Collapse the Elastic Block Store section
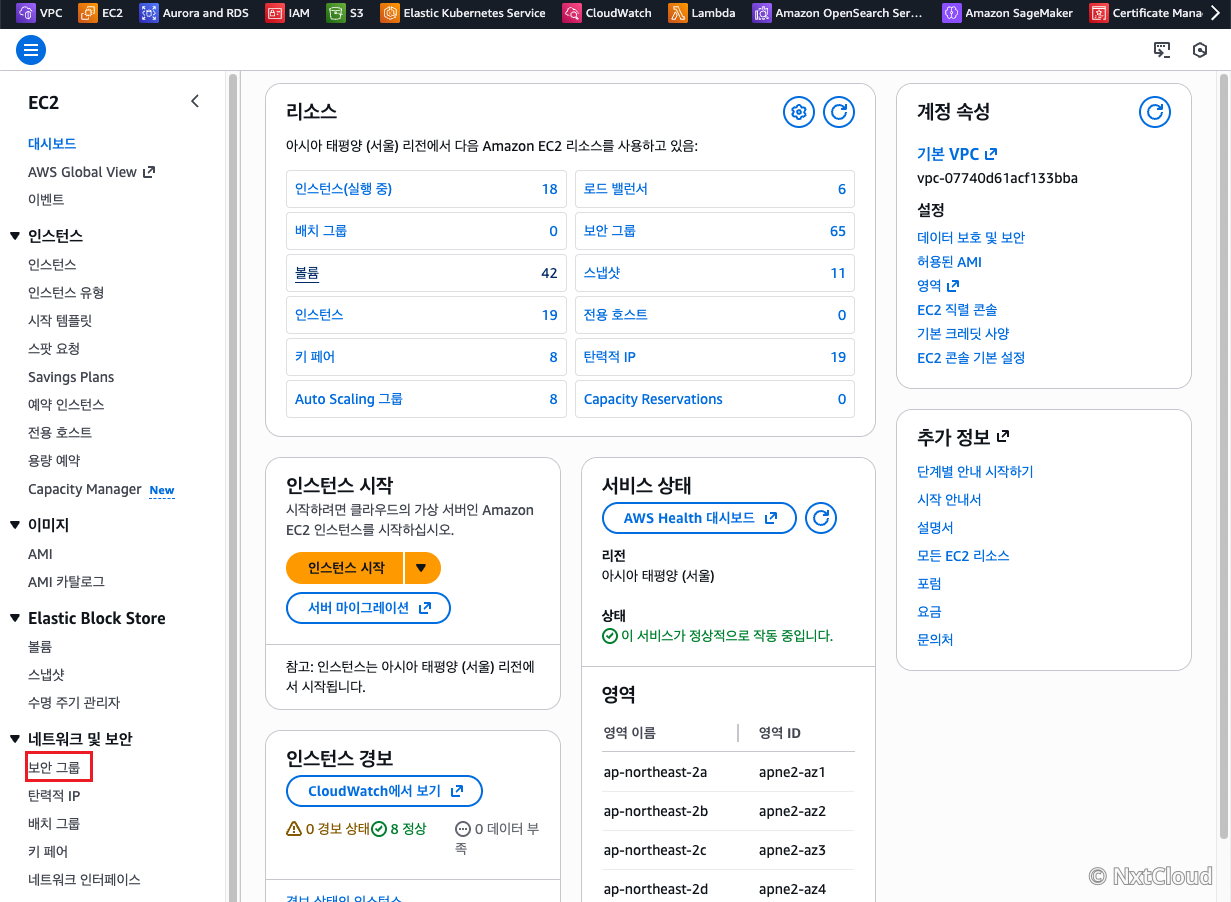1231x902 pixels. point(15,618)
